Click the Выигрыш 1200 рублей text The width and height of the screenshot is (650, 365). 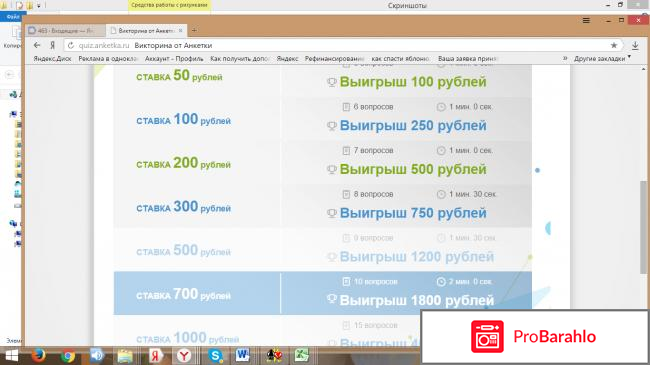pyautogui.click(x=417, y=257)
